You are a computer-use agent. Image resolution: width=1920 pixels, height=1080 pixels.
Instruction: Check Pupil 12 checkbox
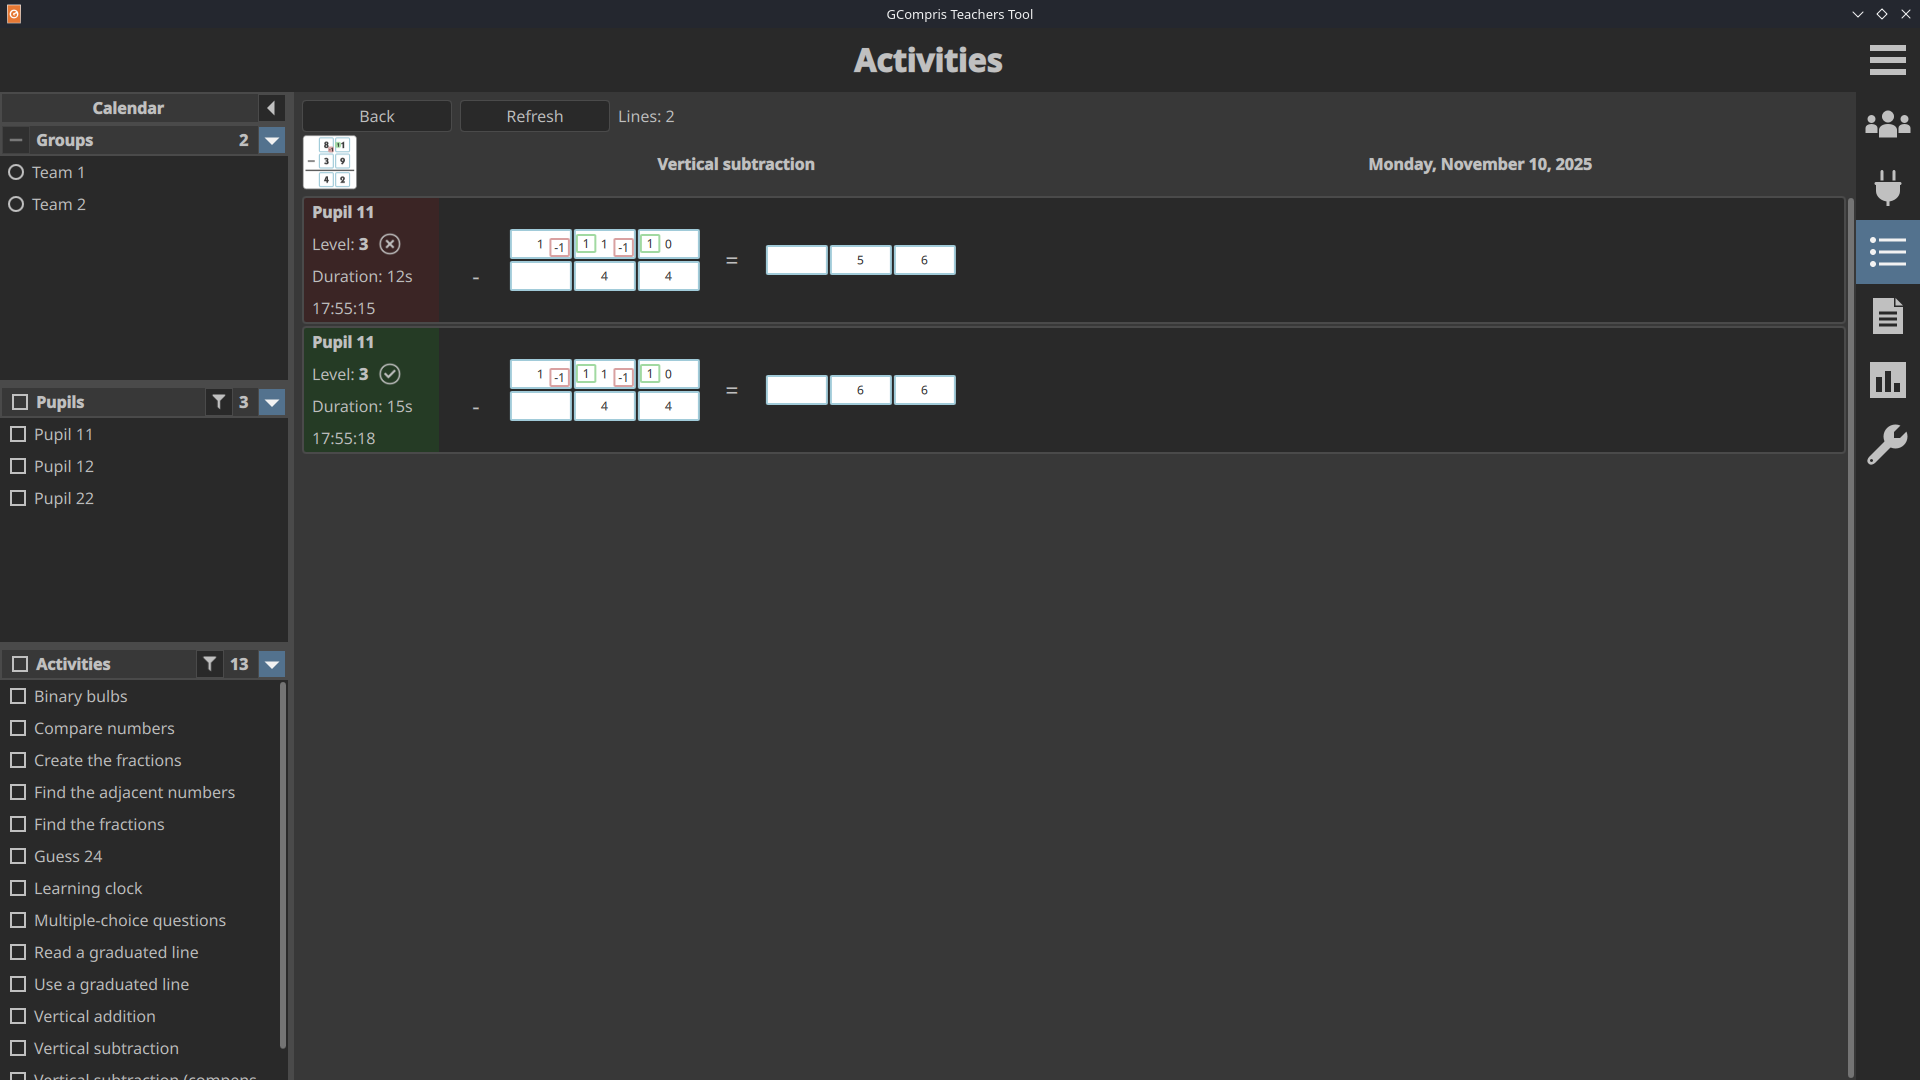tap(18, 466)
